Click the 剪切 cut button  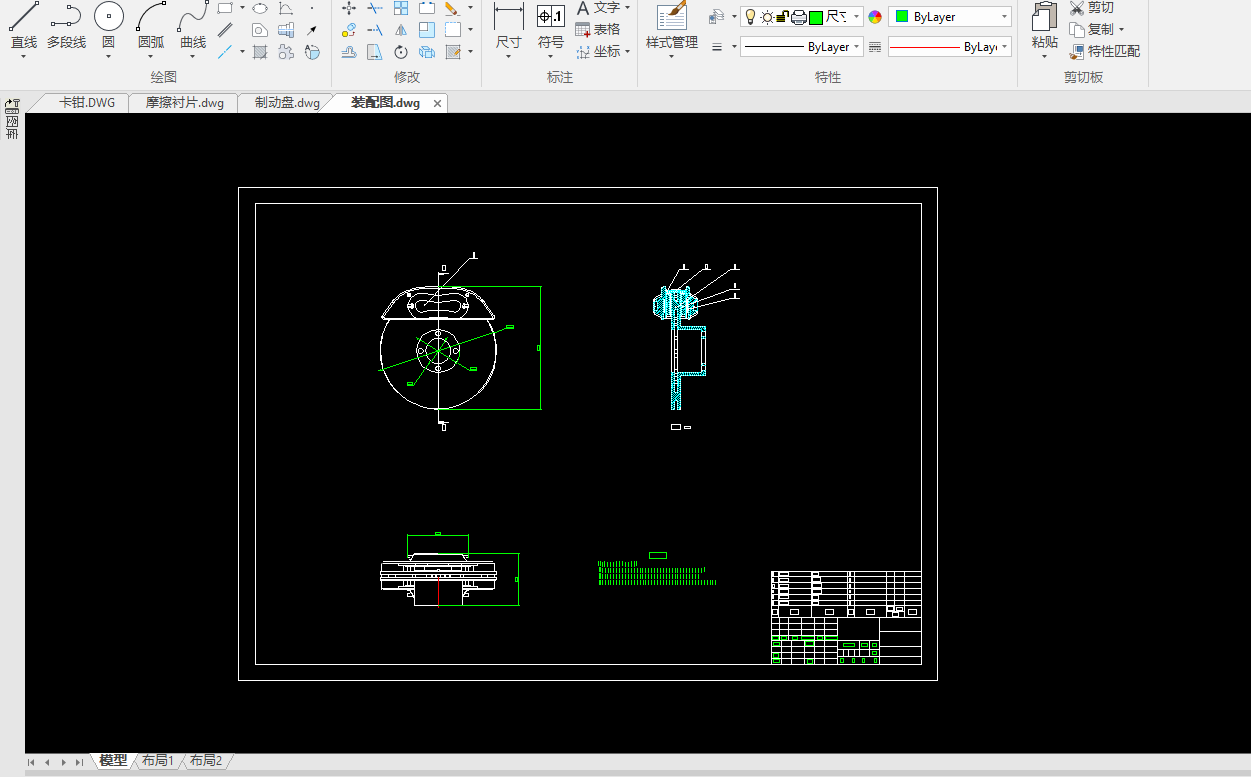tap(1091, 8)
